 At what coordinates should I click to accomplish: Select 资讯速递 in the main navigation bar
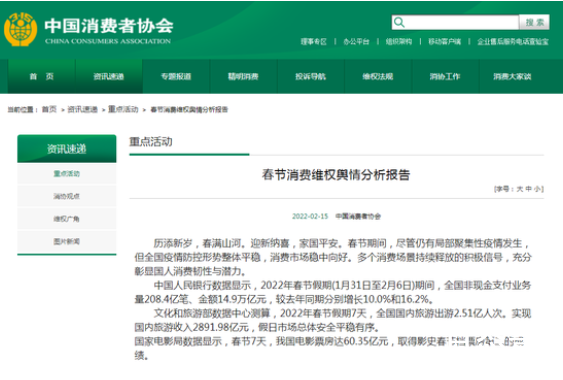(x=109, y=76)
